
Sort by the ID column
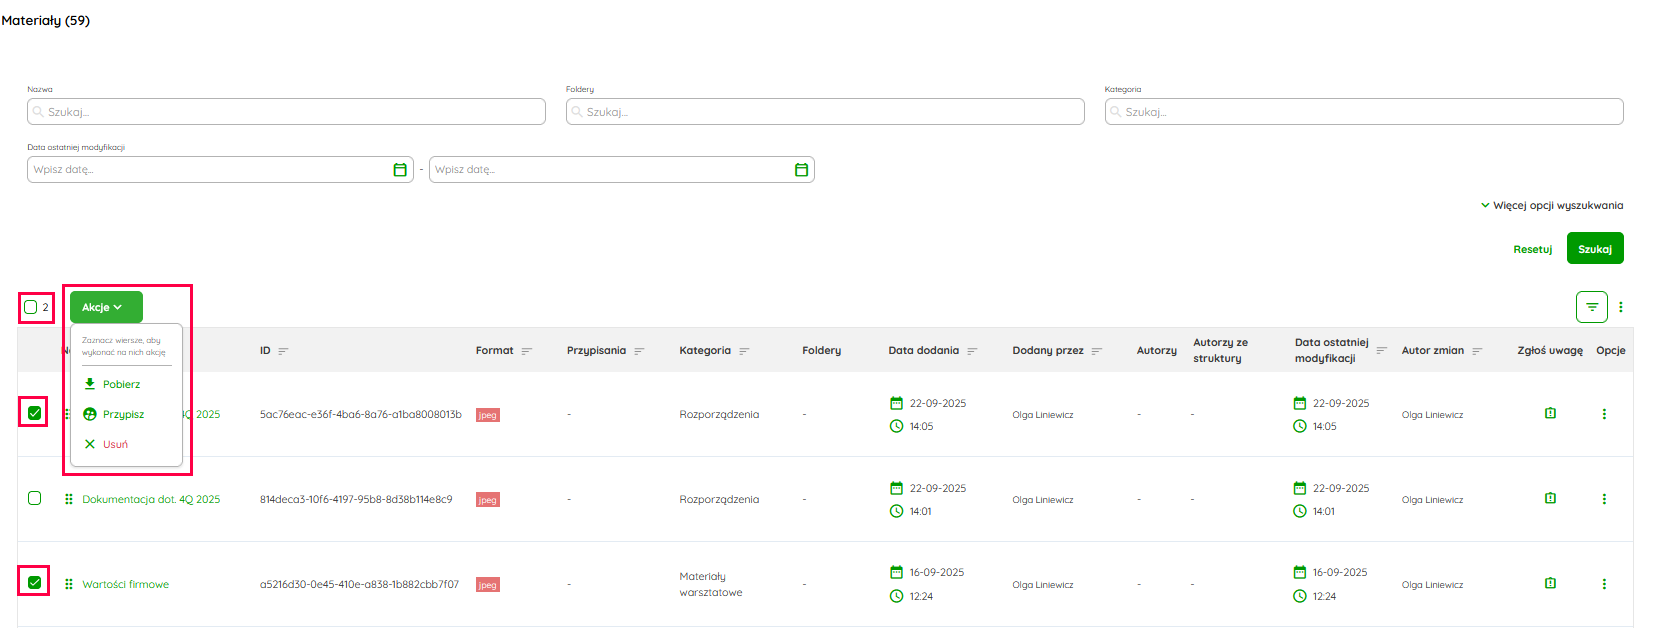click(283, 351)
